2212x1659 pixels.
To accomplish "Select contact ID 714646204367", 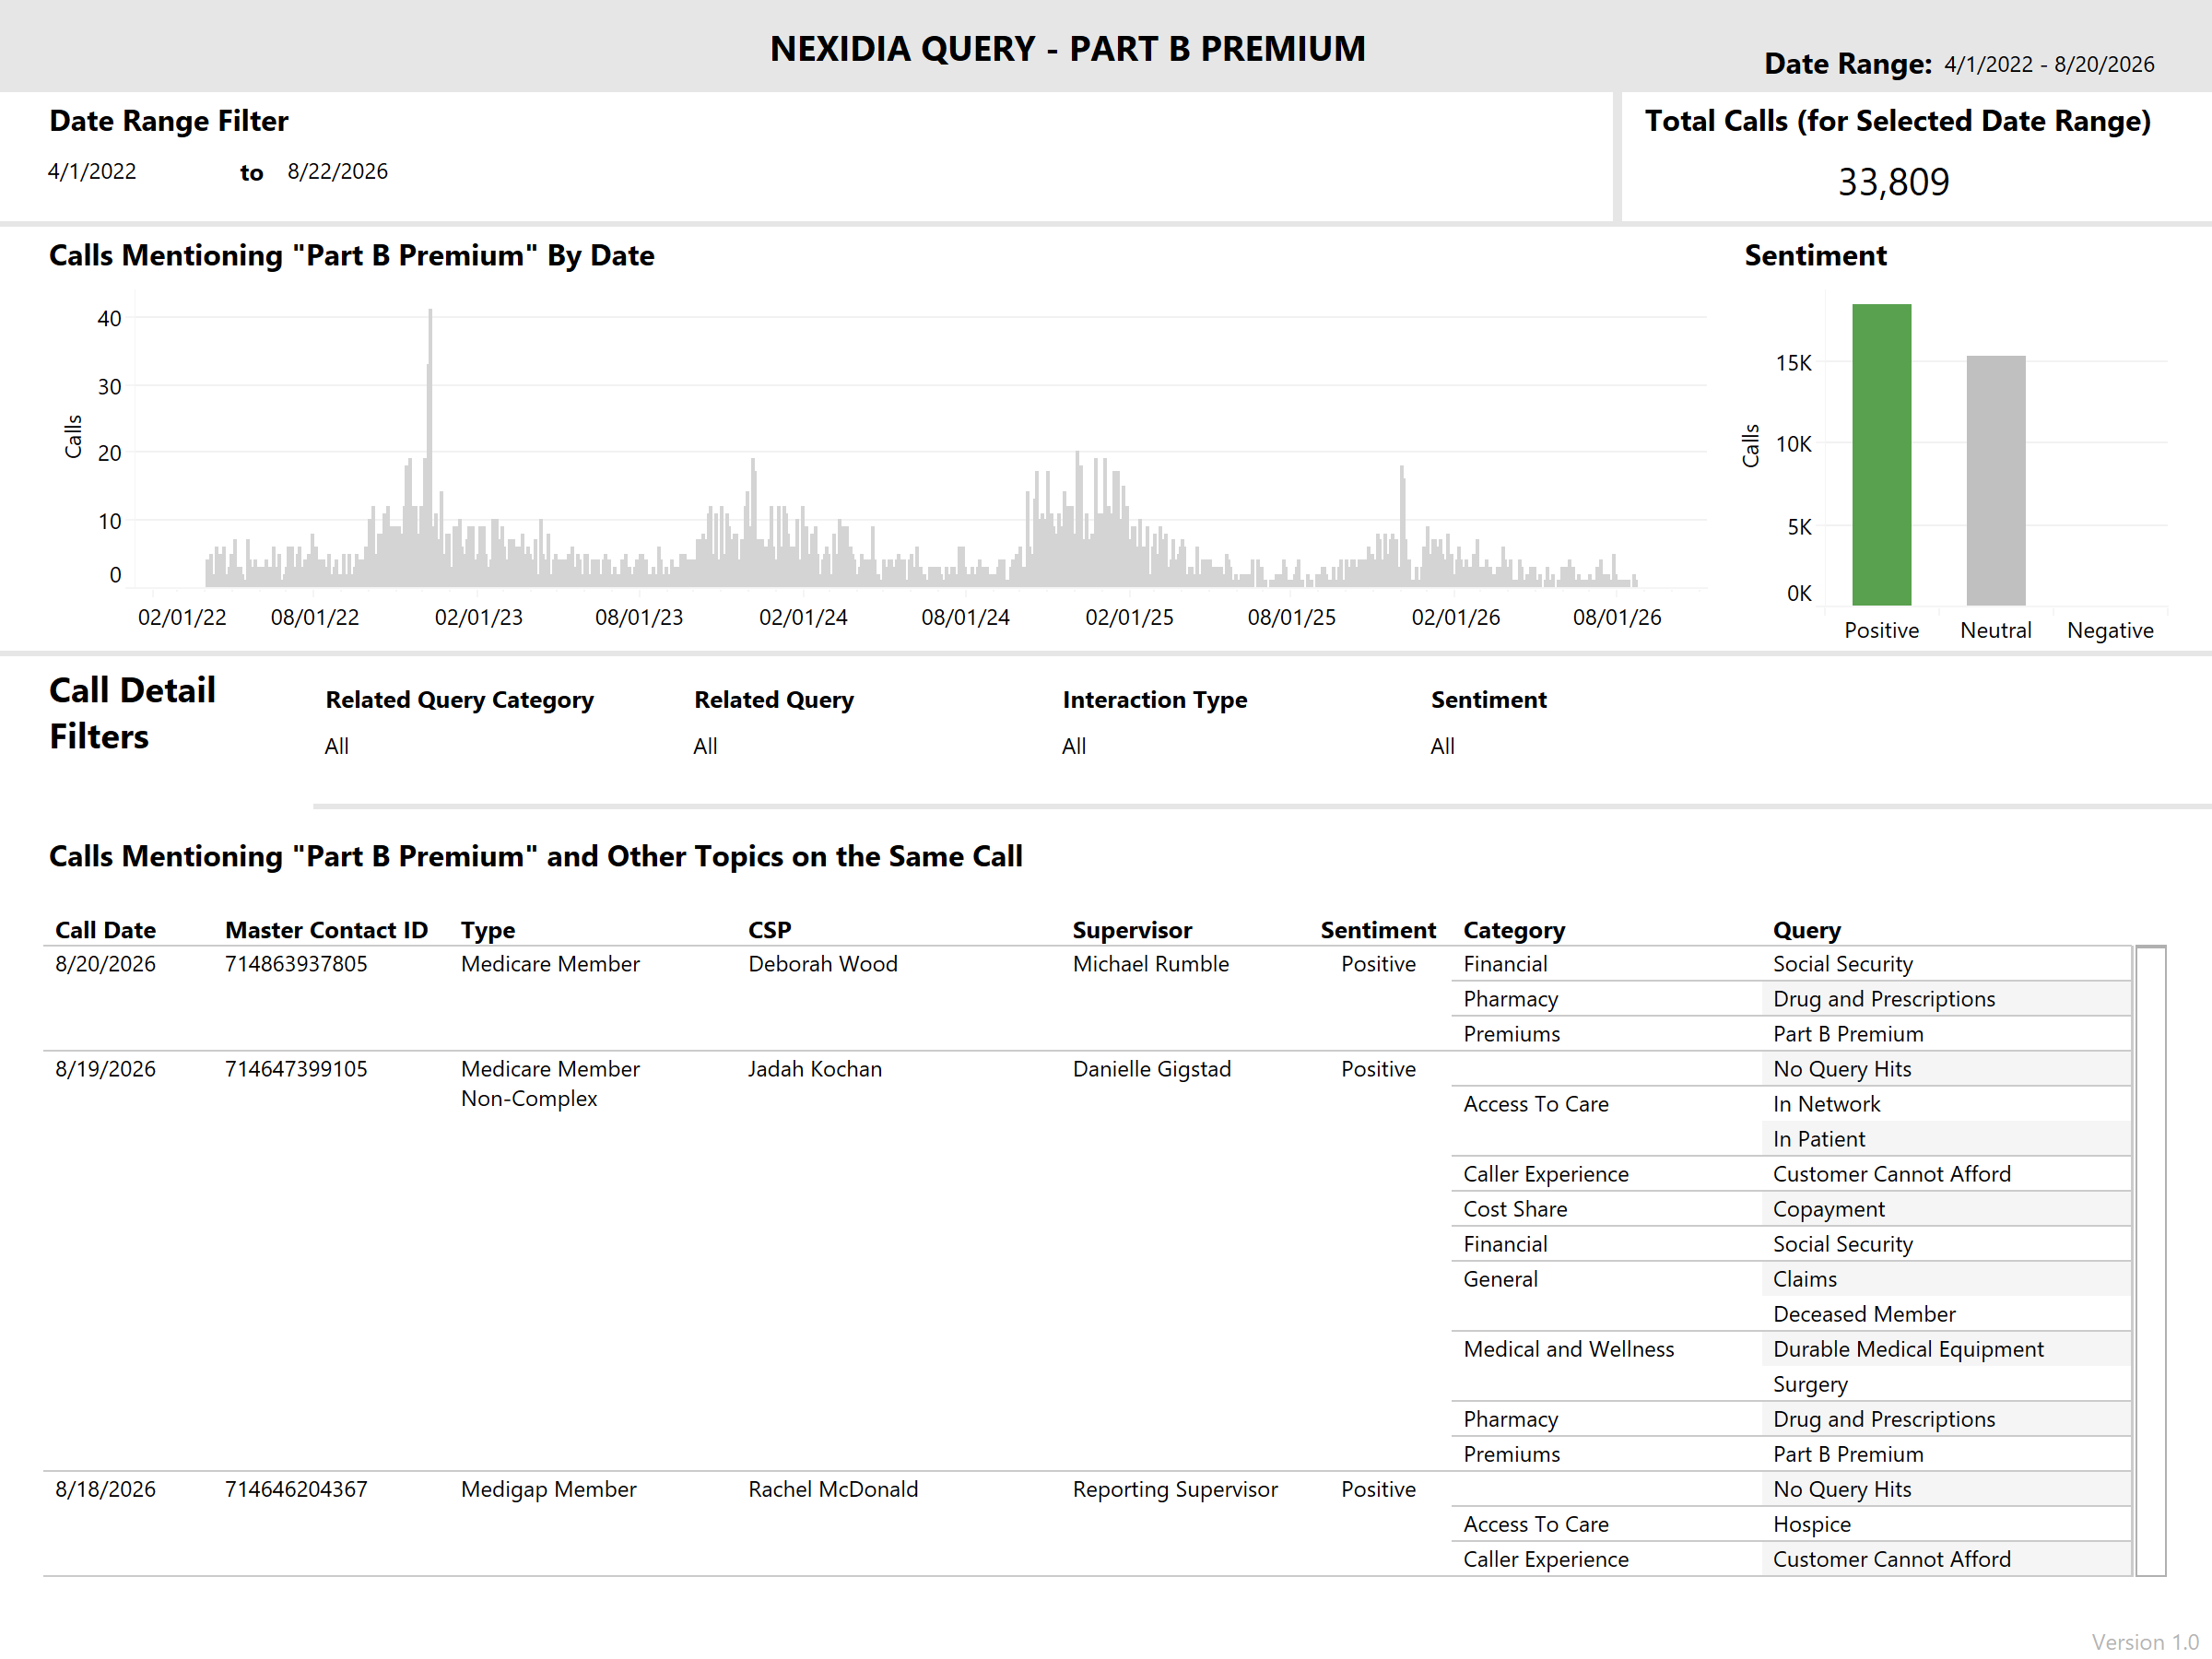I will pyautogui.click(x=296, y=1489).
